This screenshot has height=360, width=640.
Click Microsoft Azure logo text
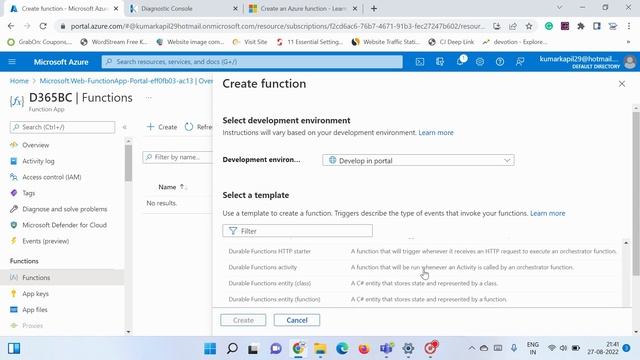pyautogui.click(x=61, y=62)
